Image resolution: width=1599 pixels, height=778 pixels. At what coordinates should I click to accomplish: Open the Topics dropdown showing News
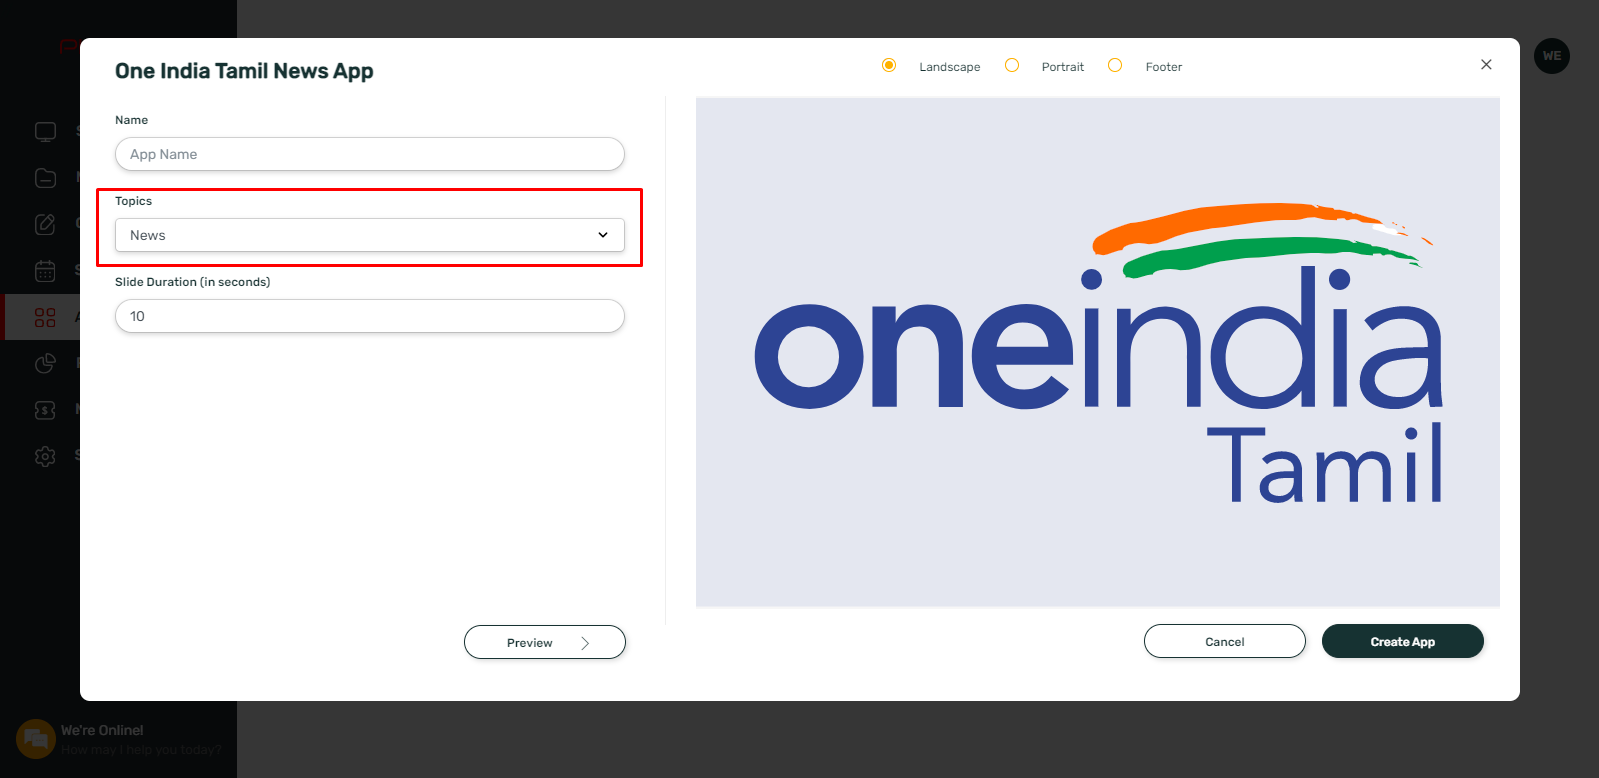(x=370, y=235)
